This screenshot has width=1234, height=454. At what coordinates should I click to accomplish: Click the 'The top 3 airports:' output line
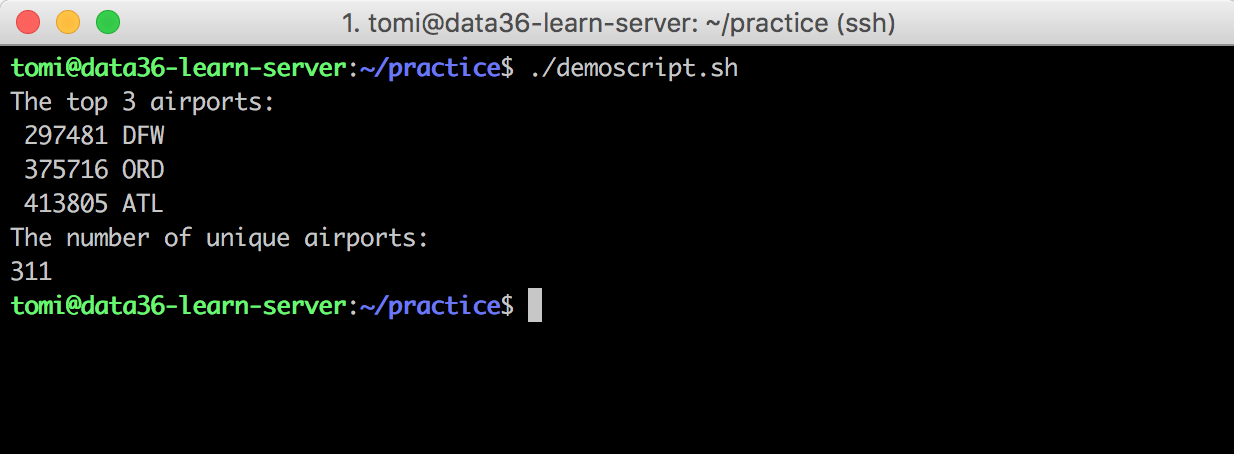tap(142, 103)
